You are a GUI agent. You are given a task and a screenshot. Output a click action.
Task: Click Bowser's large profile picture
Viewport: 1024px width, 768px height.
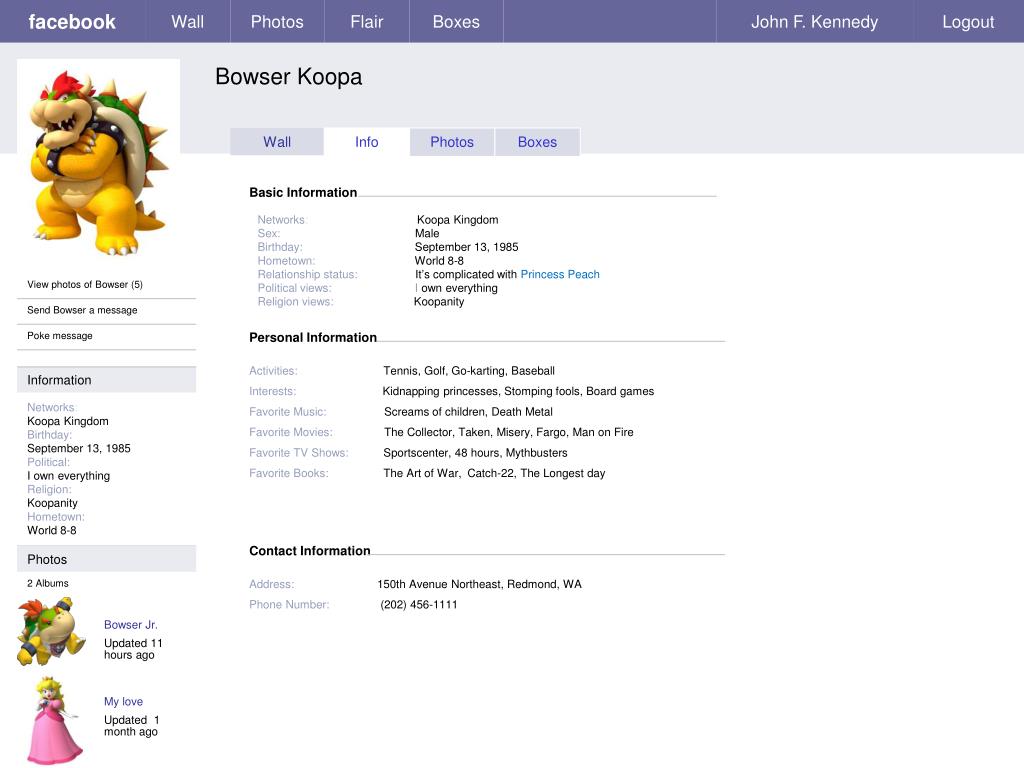[99, 163]
